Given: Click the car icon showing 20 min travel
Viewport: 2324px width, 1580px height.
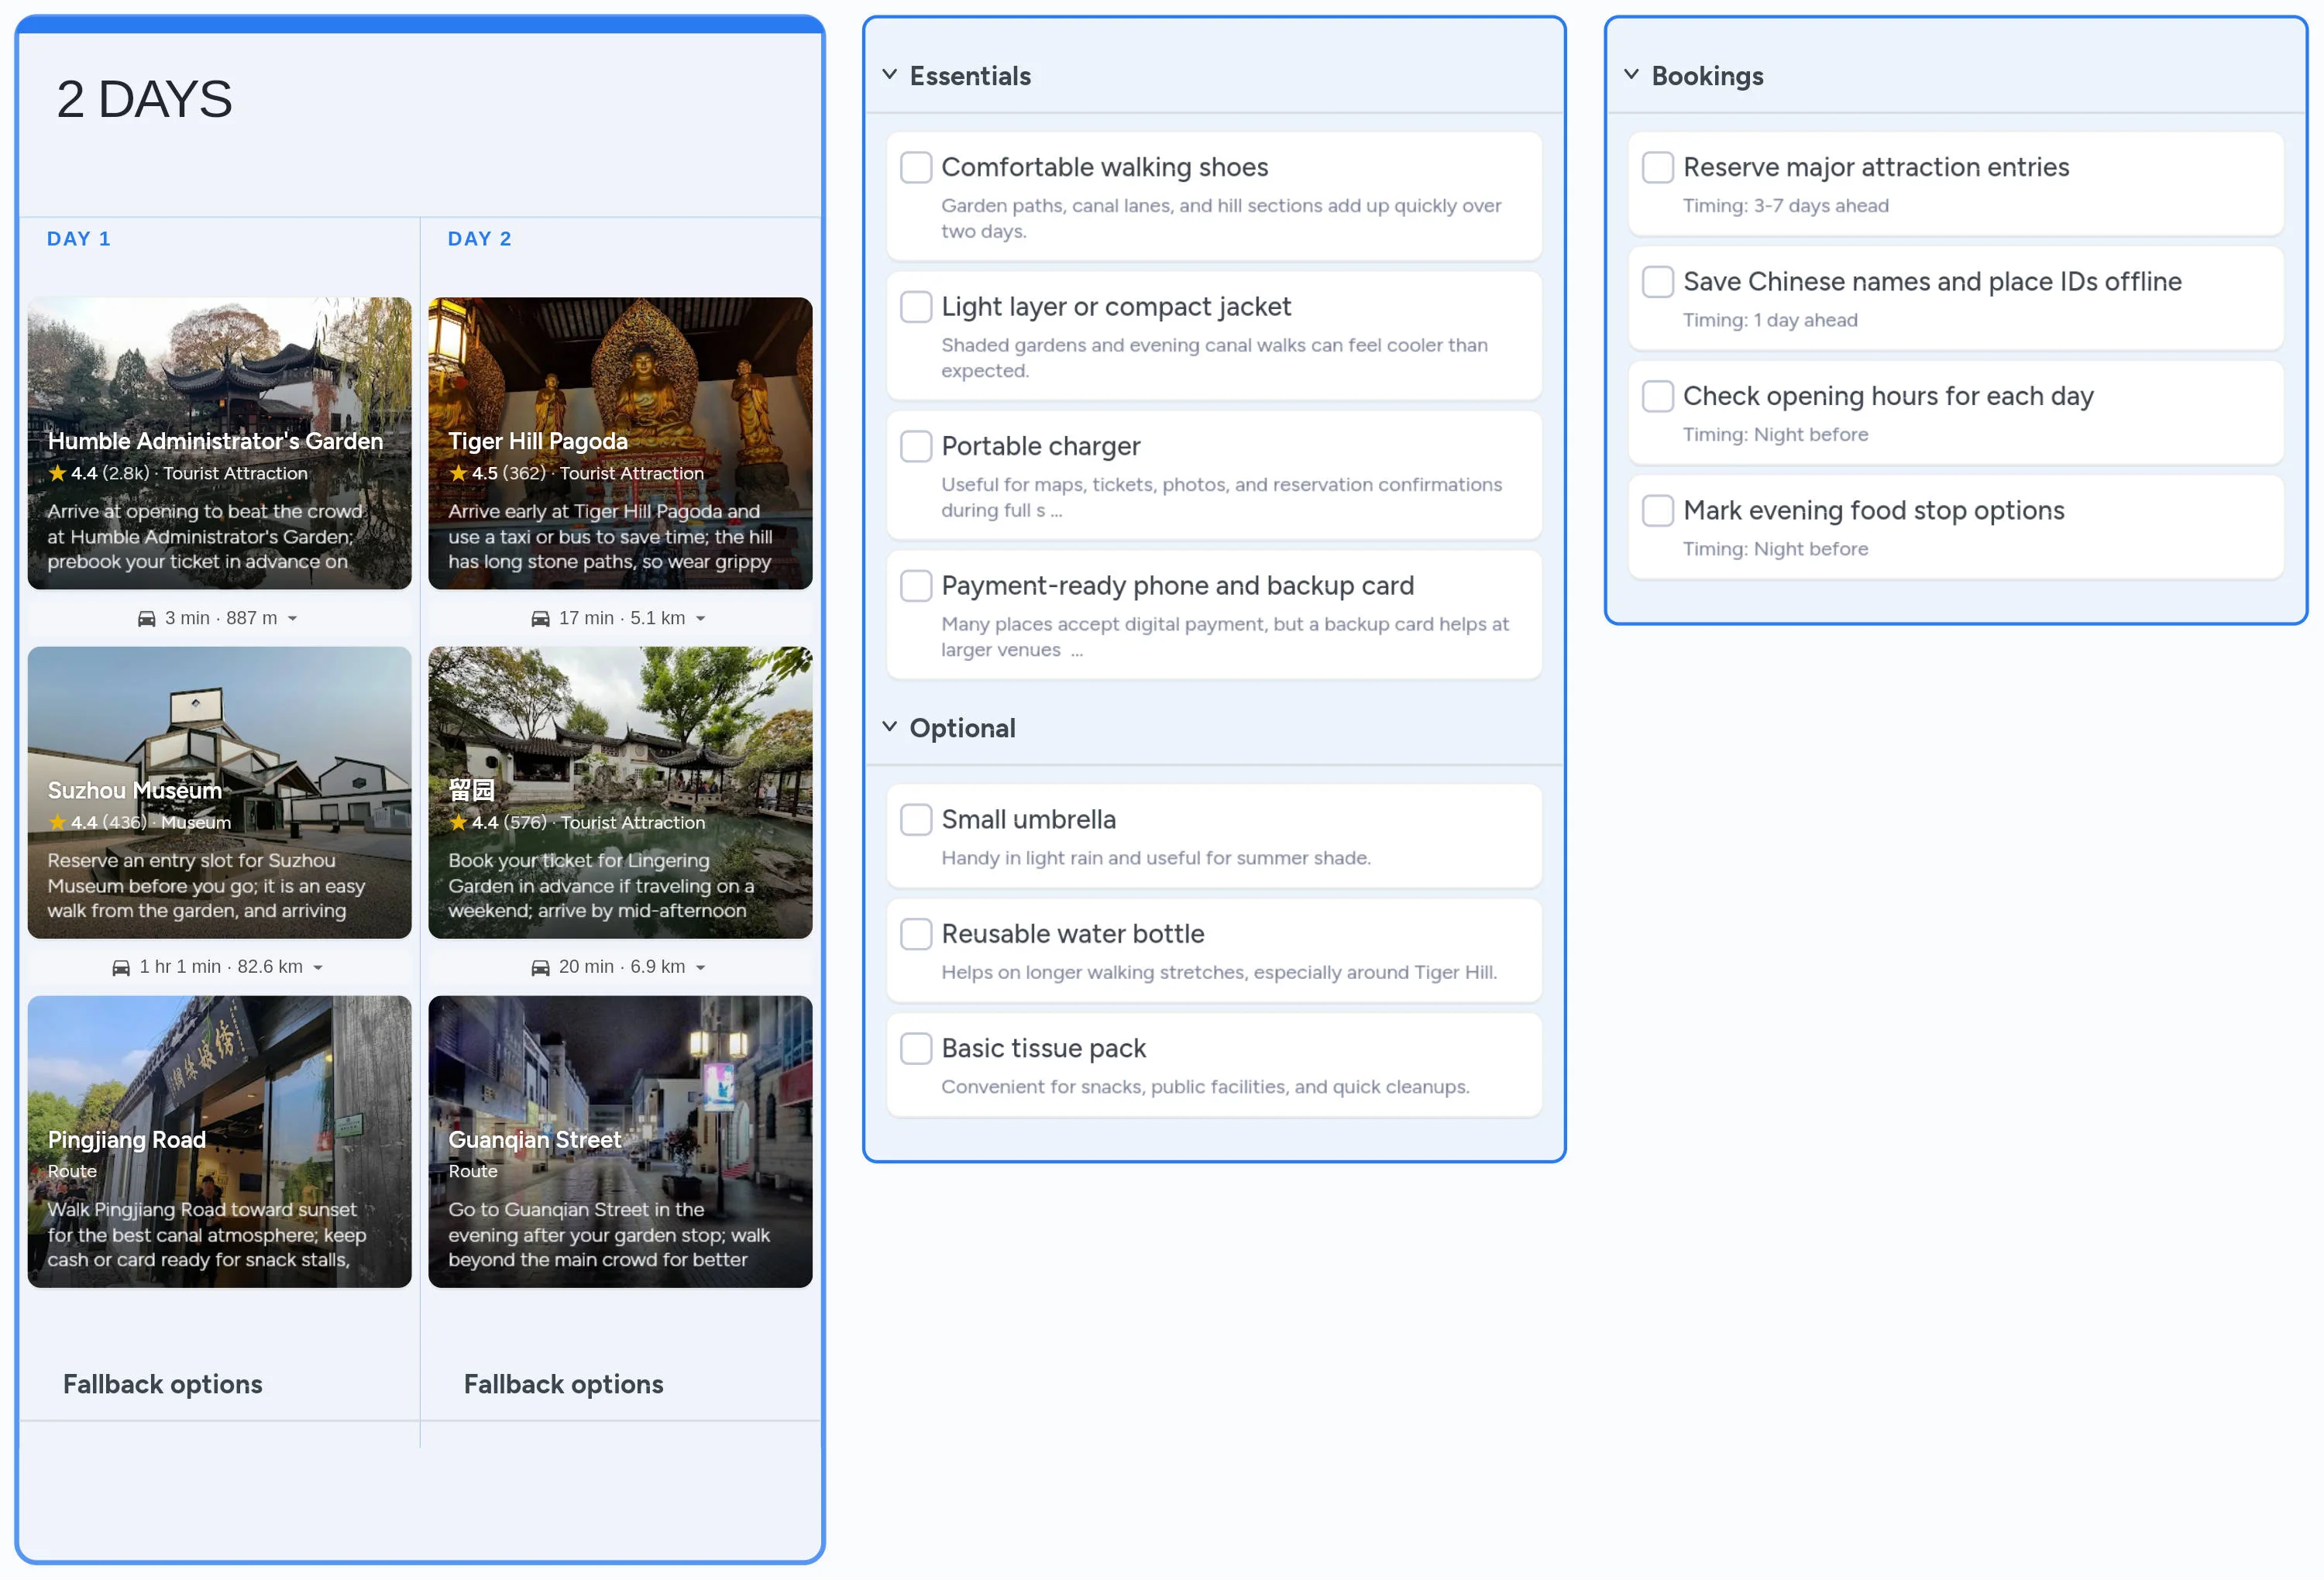Looking at the screenshot, I should [541, 967].
